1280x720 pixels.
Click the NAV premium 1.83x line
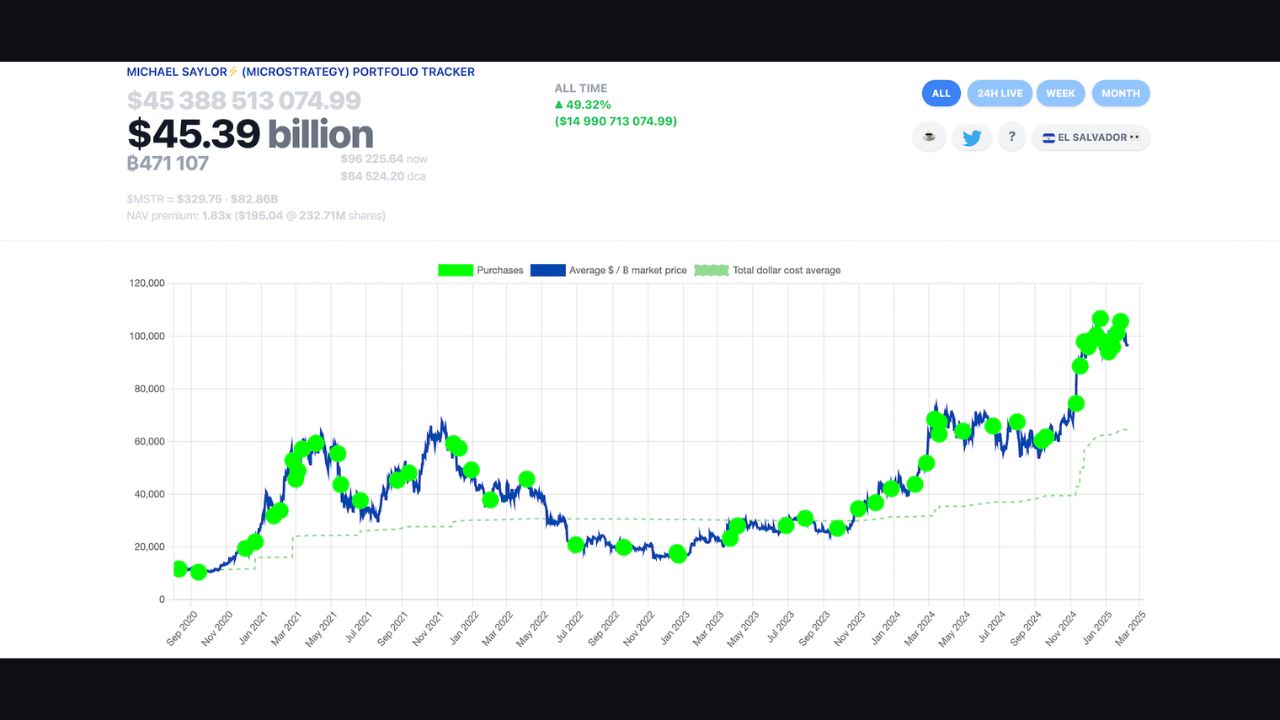click(256, 215)
